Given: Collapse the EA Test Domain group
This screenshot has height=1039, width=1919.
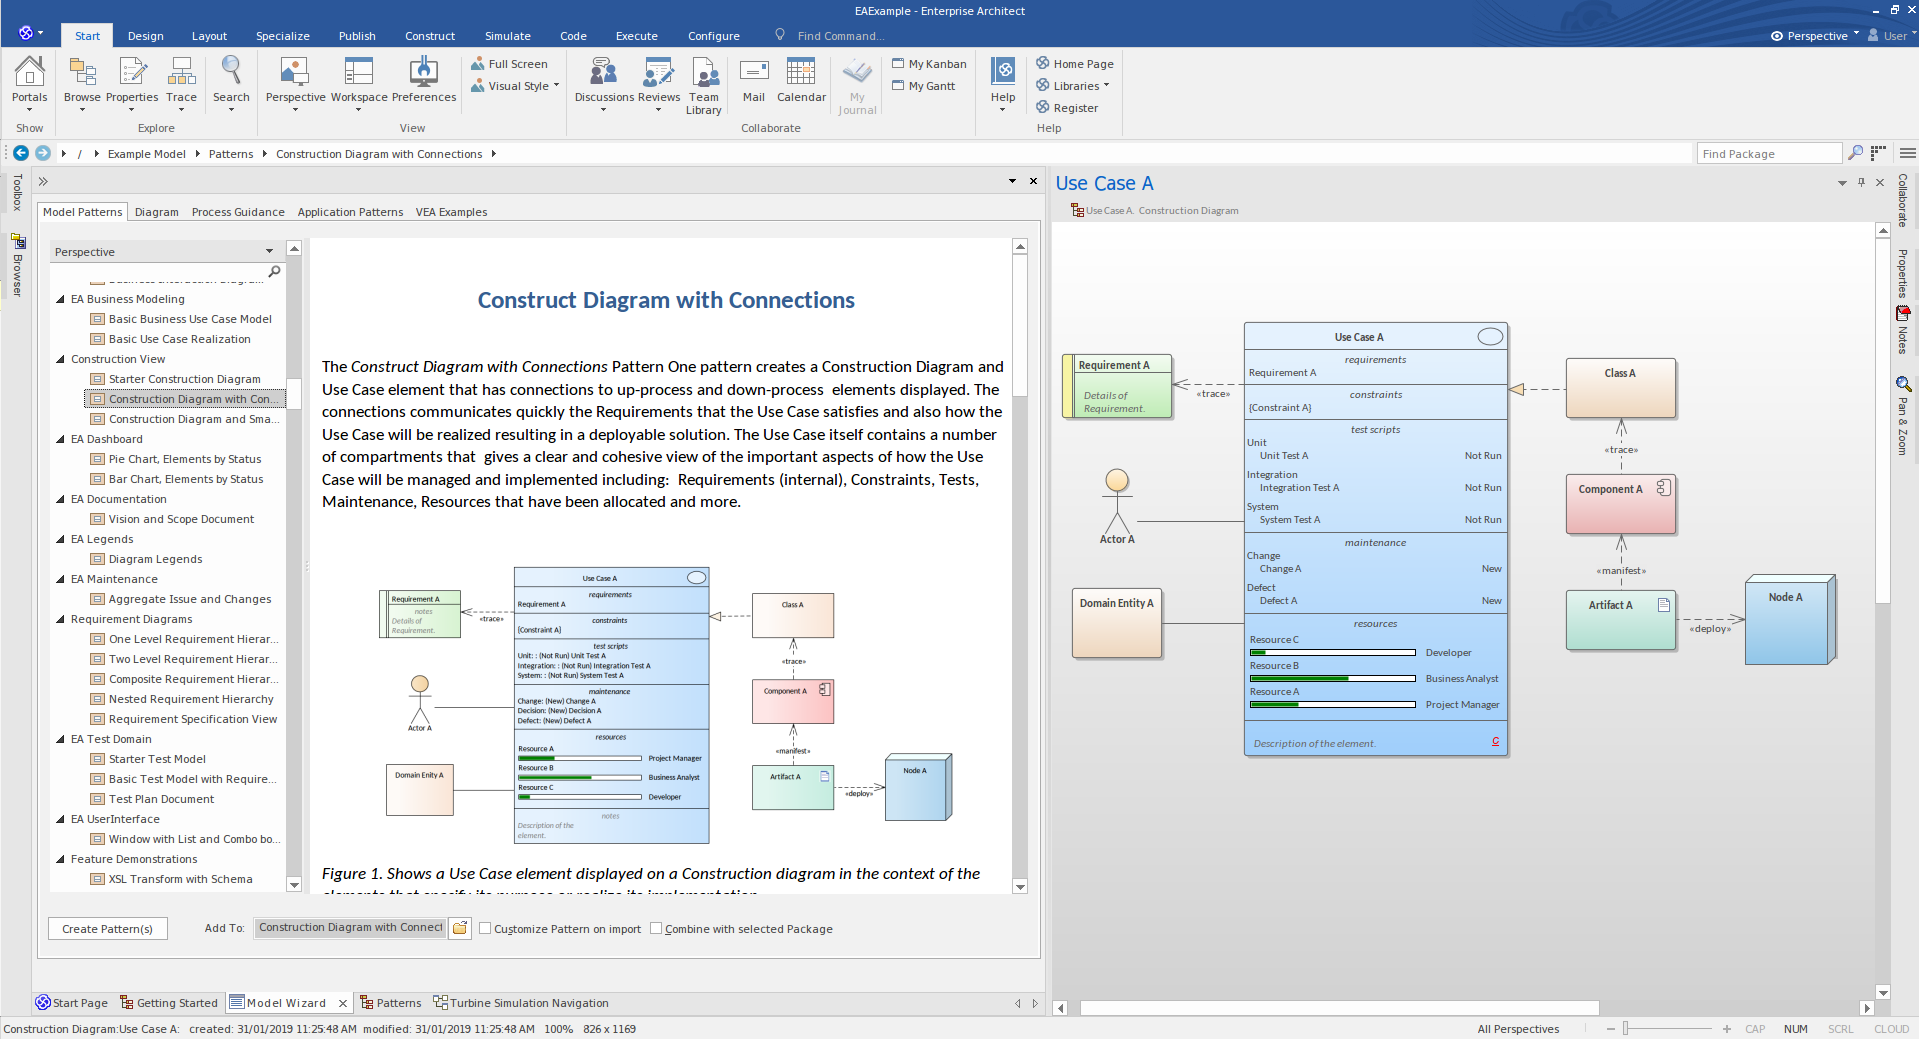Looking at the screenshot, I should pyautogui.click(x=60, y=739).
